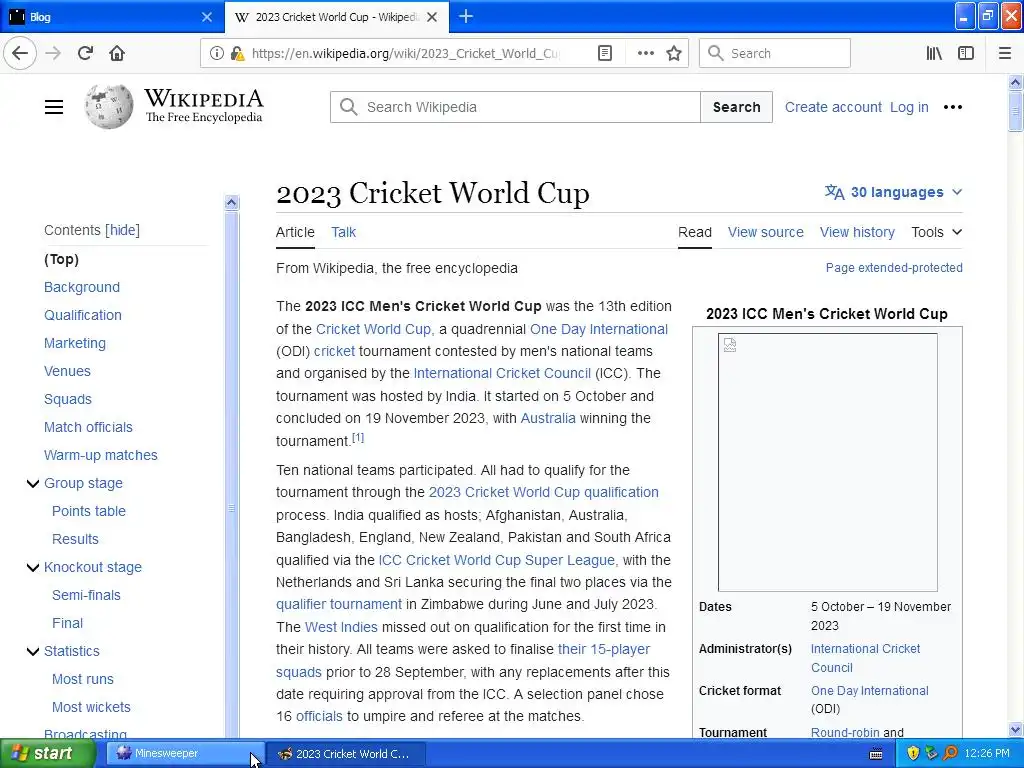Hide the Contents sidebar
Image resolution: width=1024 pixels, height=768 pixels.
[x=123, y=230]
